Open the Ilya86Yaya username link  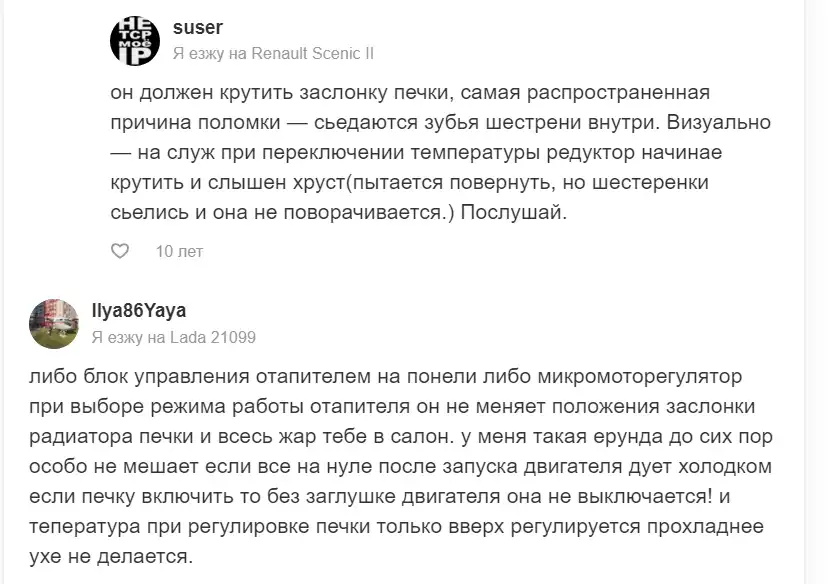point(139,311)
